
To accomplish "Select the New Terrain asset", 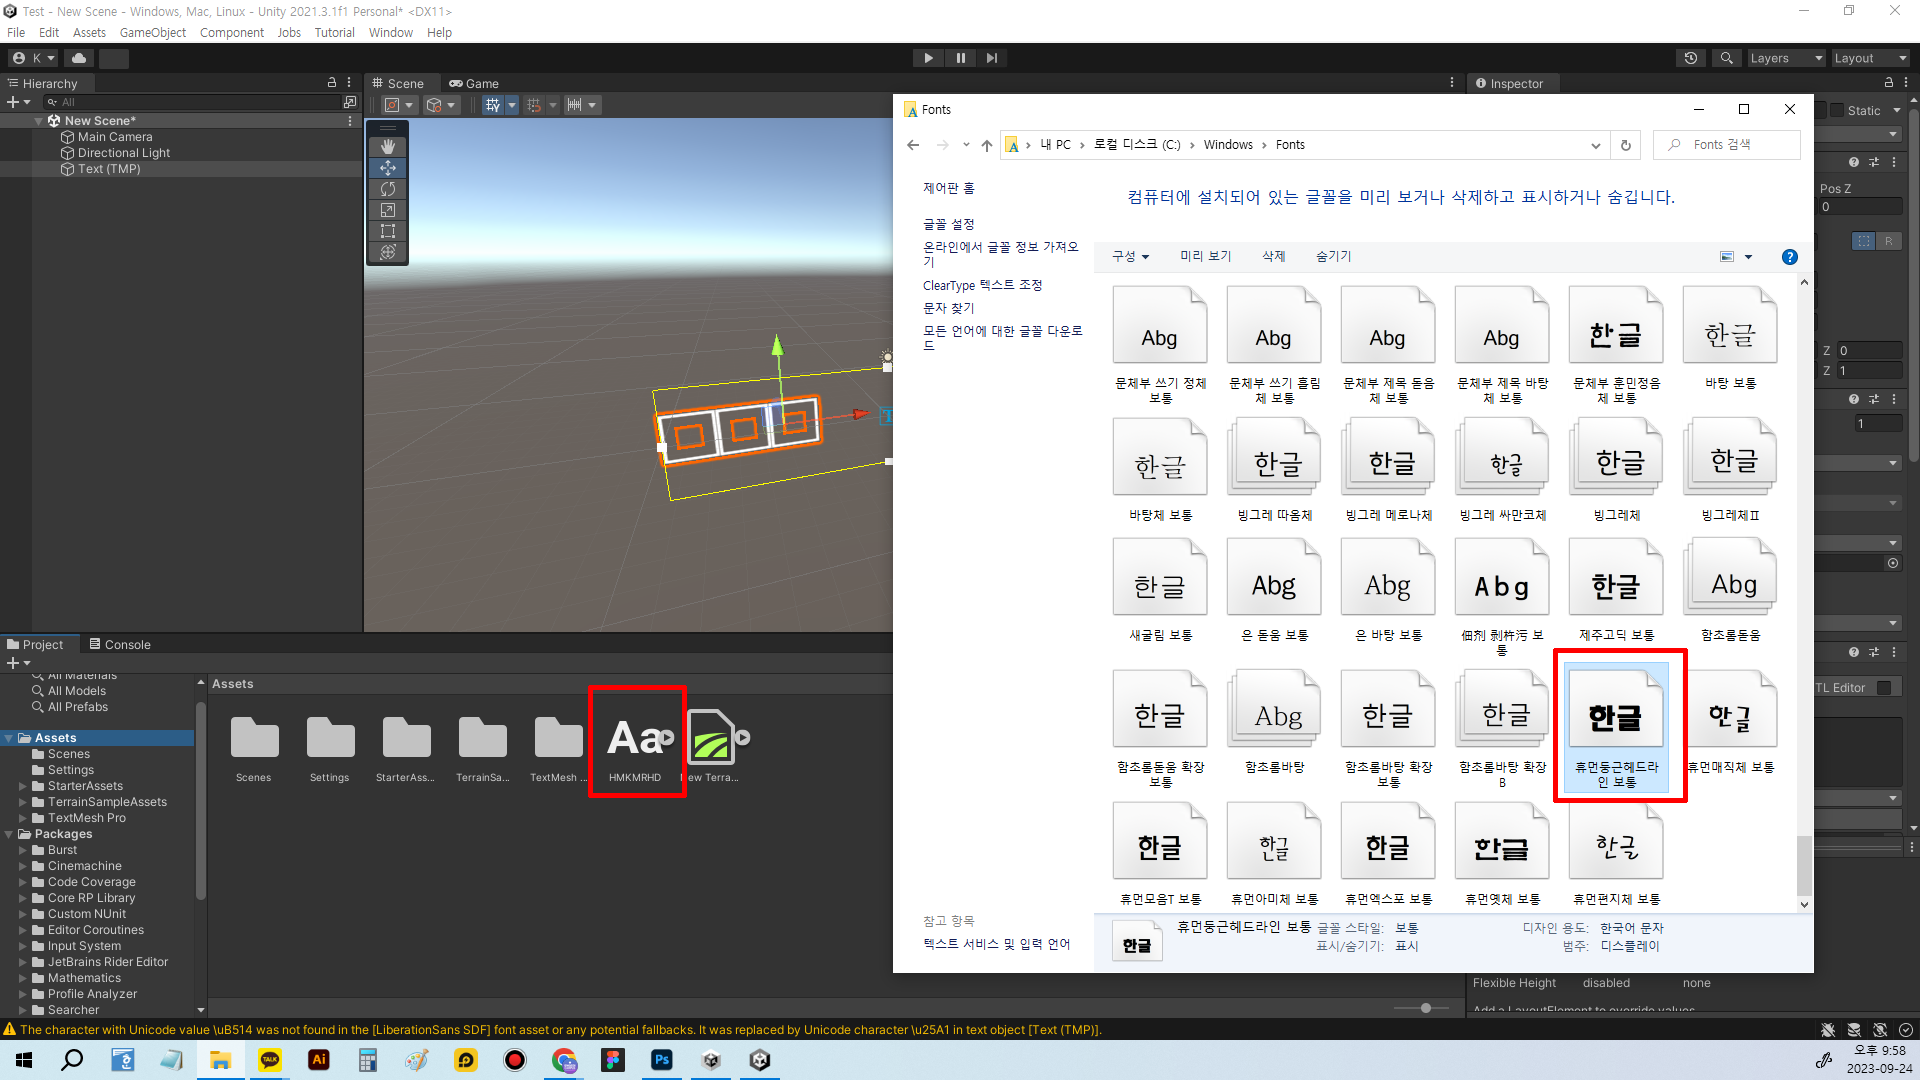I will click(711, 745).
